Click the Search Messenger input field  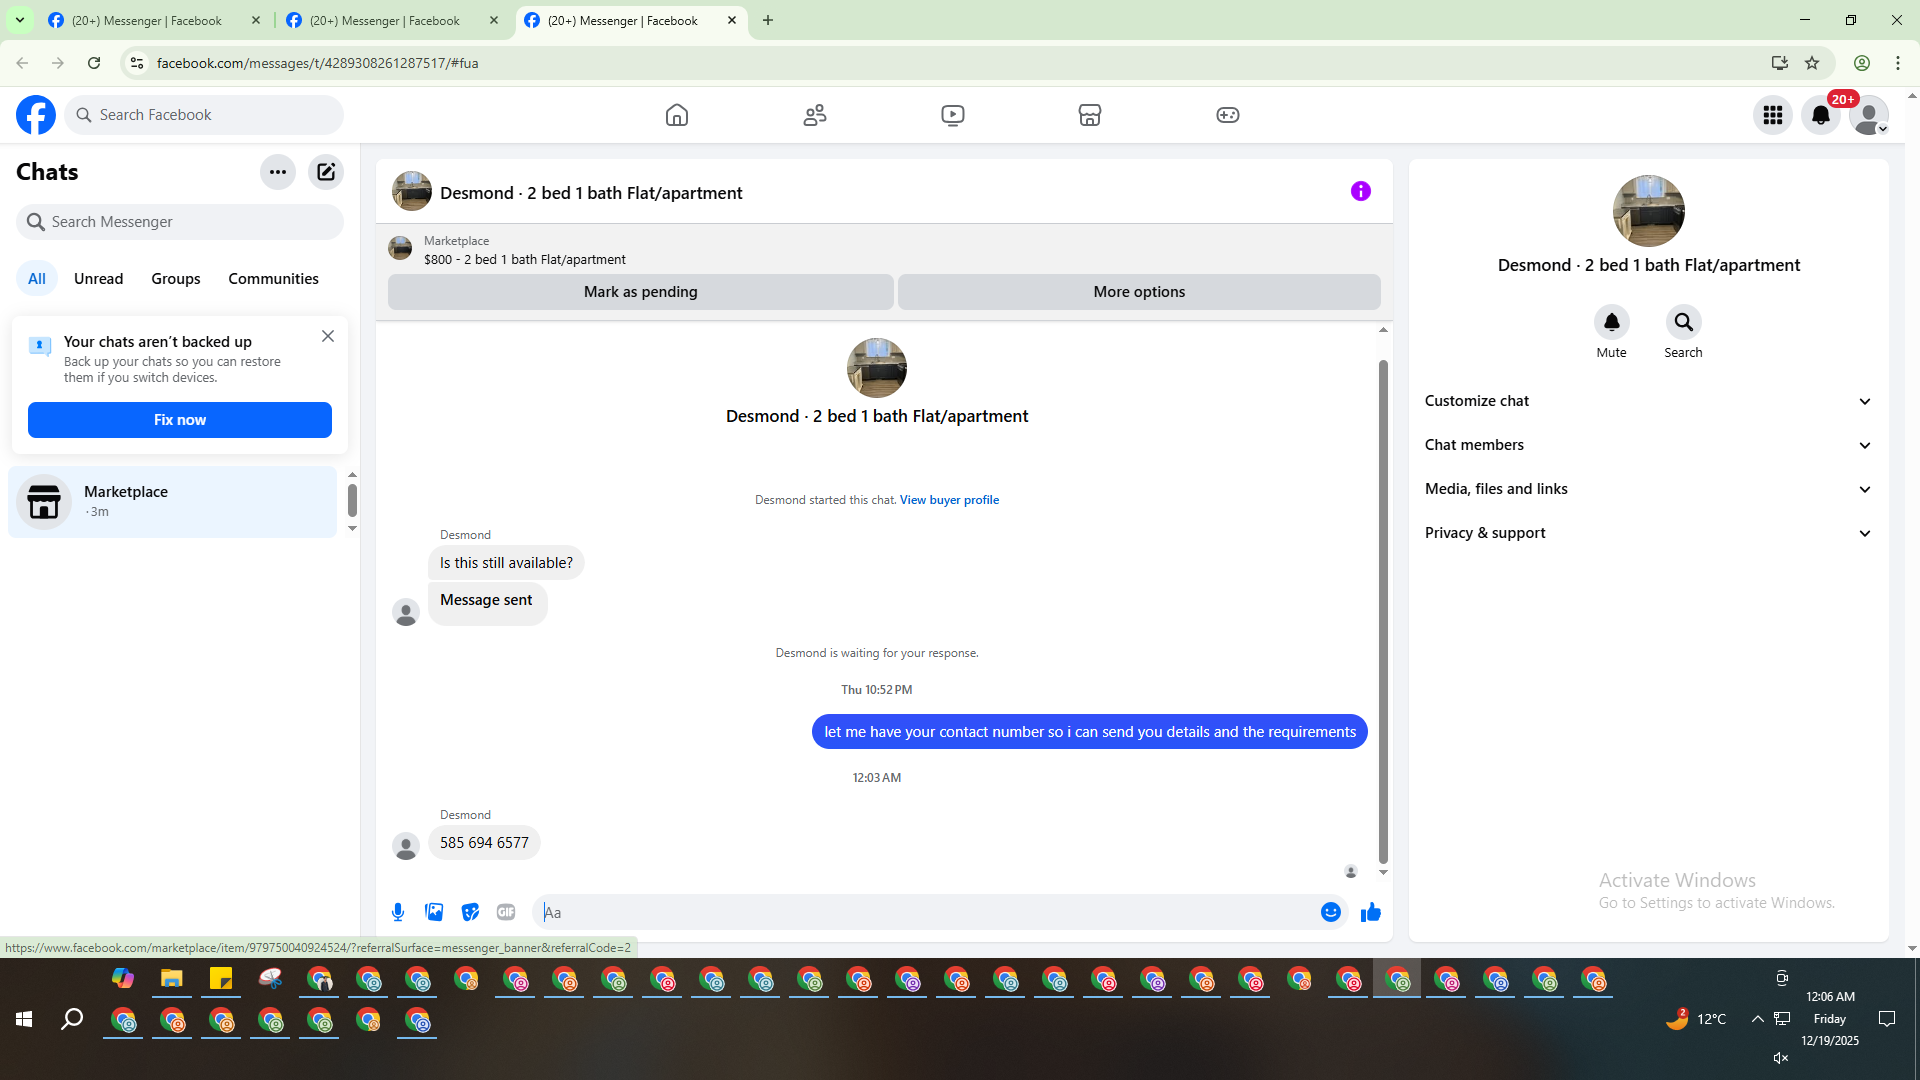(190, 222)
